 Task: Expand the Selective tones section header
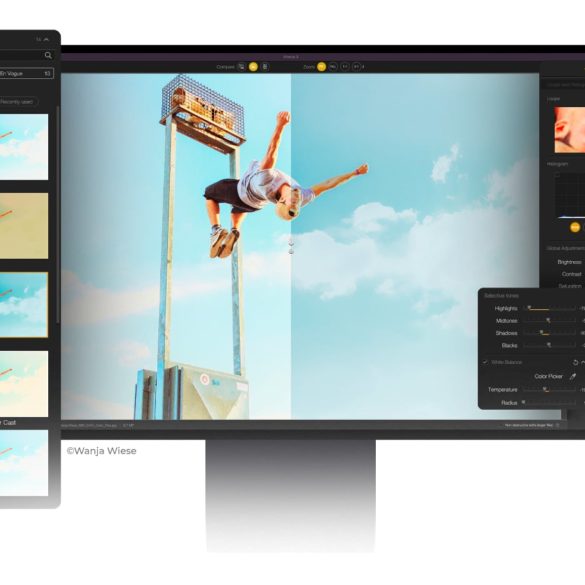pos(501,295)
